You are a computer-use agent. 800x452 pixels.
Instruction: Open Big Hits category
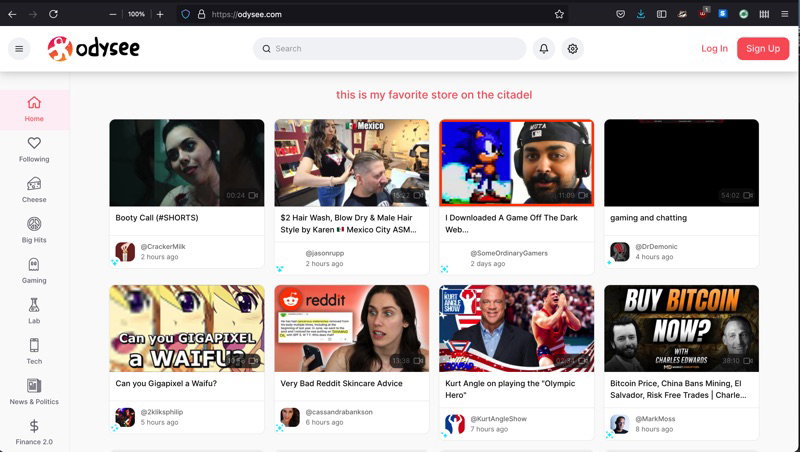point(34,231)
